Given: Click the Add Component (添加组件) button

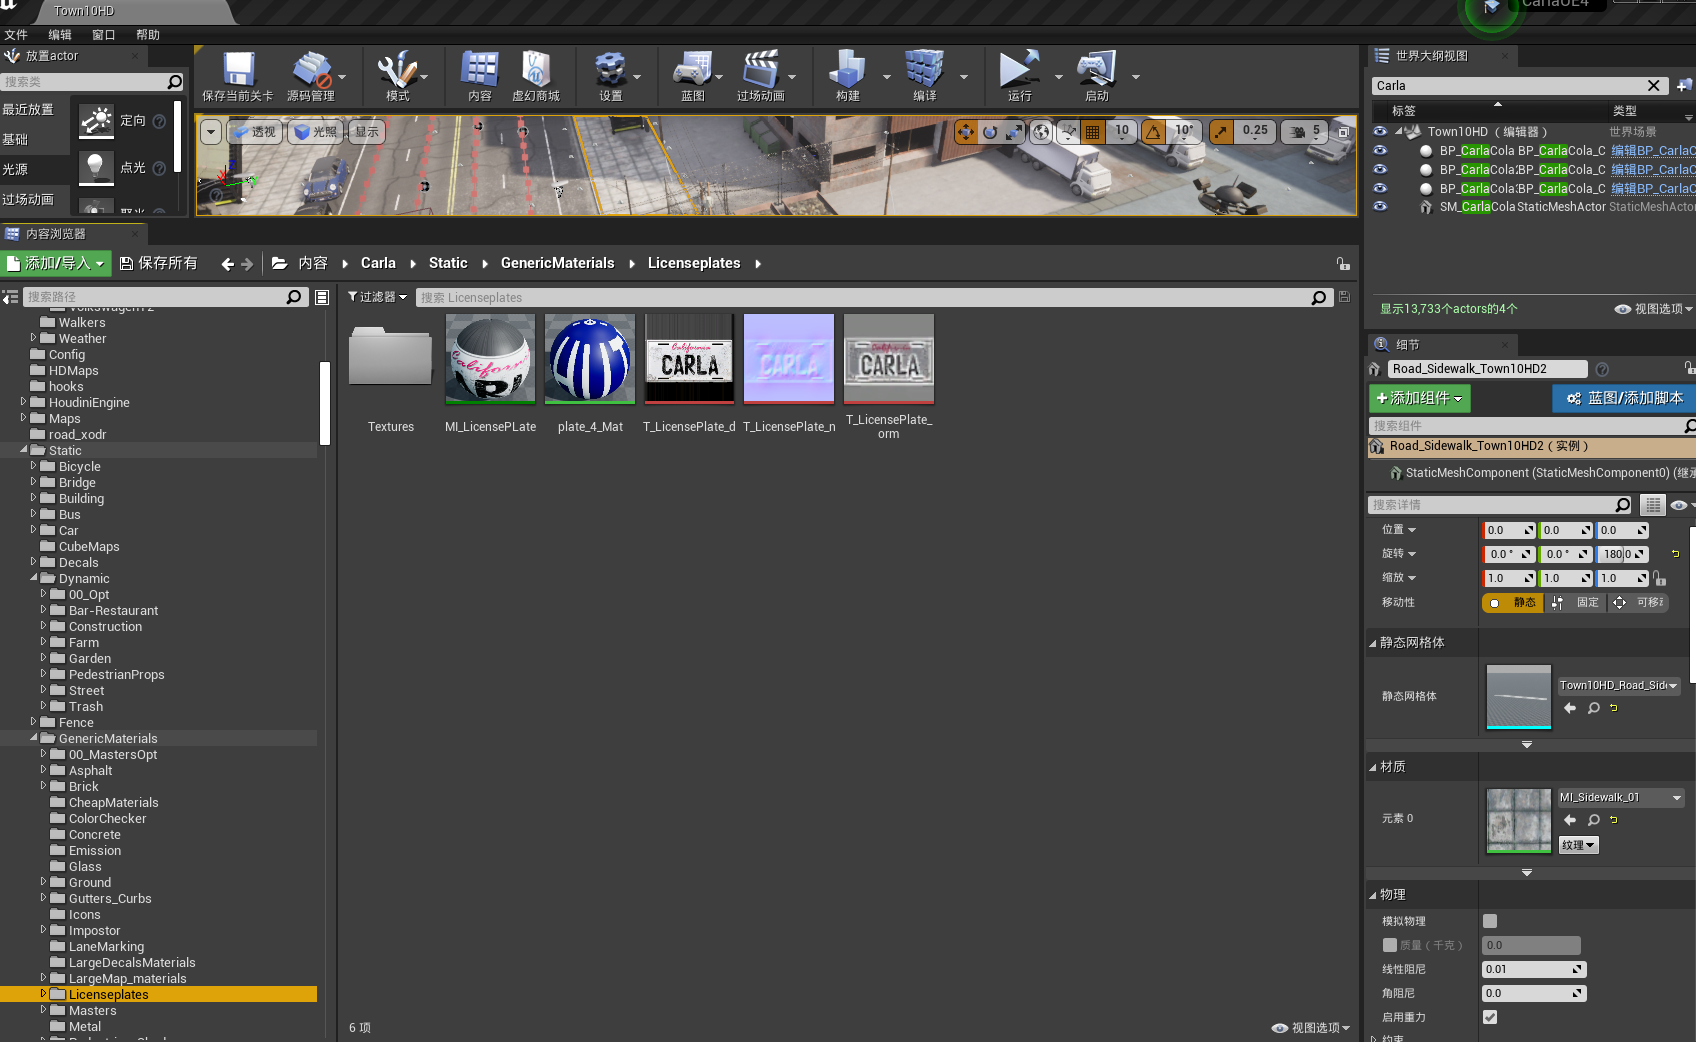Looking at the screenshot, I should pos(1419,398).
